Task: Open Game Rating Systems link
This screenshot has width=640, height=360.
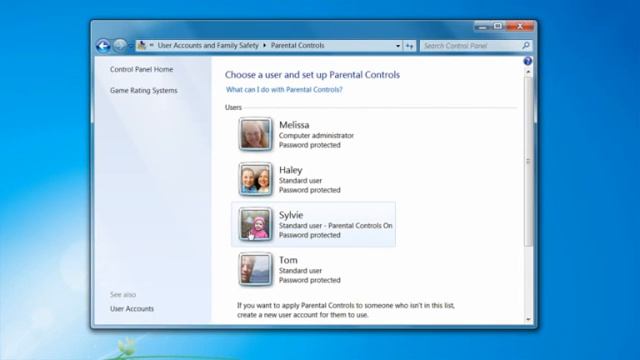Action: click(144, 90)
